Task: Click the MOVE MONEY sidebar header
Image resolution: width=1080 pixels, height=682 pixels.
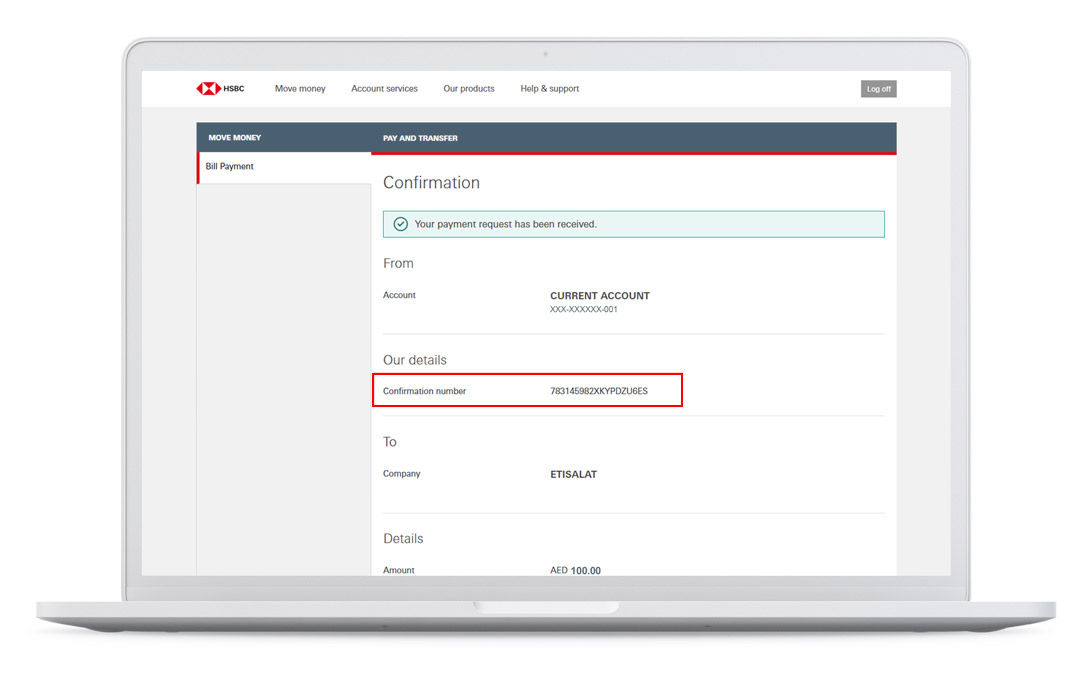Action: [x=235, y=138]
